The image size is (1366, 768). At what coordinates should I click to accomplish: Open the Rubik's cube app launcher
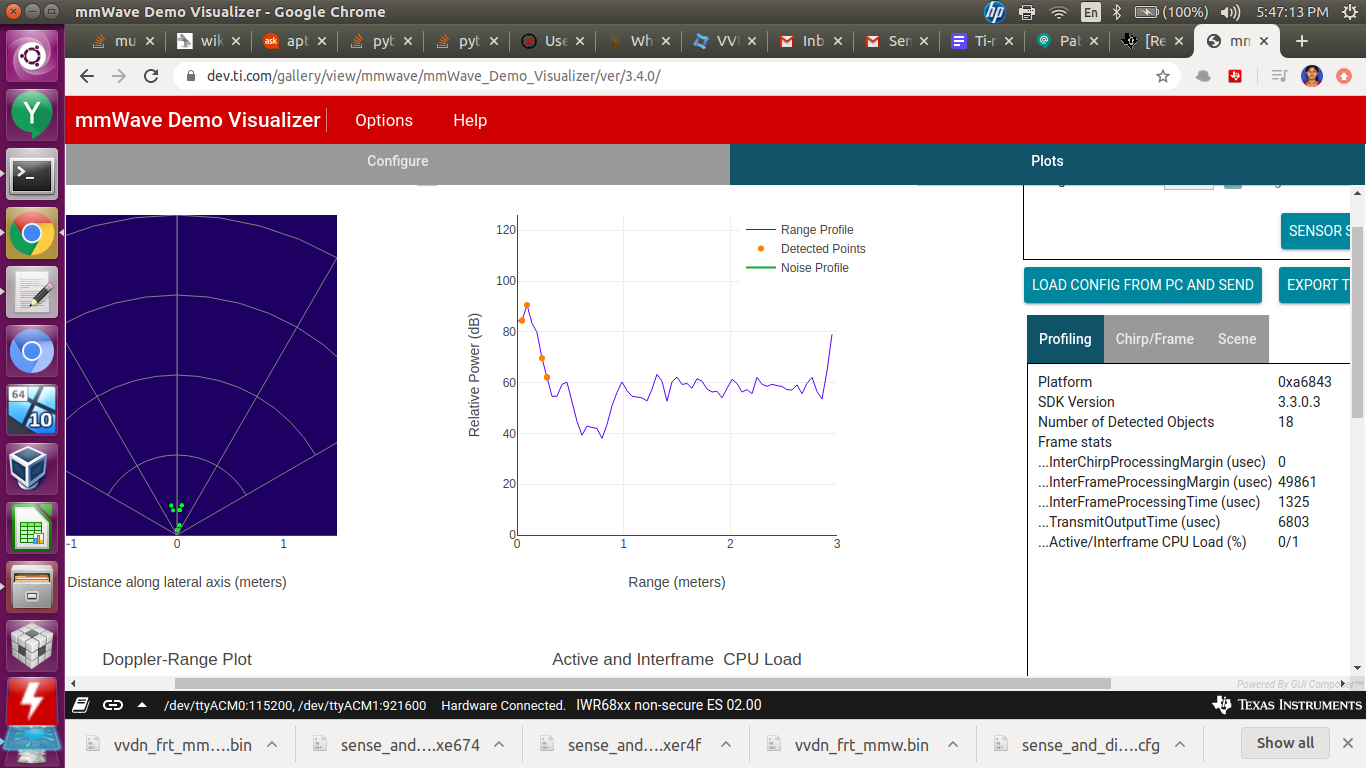pyautogui.click(x=33, y=646)
